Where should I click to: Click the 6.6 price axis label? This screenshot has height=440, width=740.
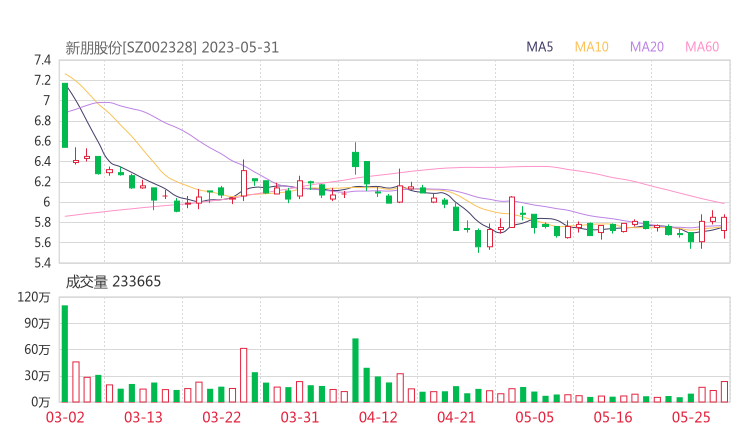click(42, 141)
